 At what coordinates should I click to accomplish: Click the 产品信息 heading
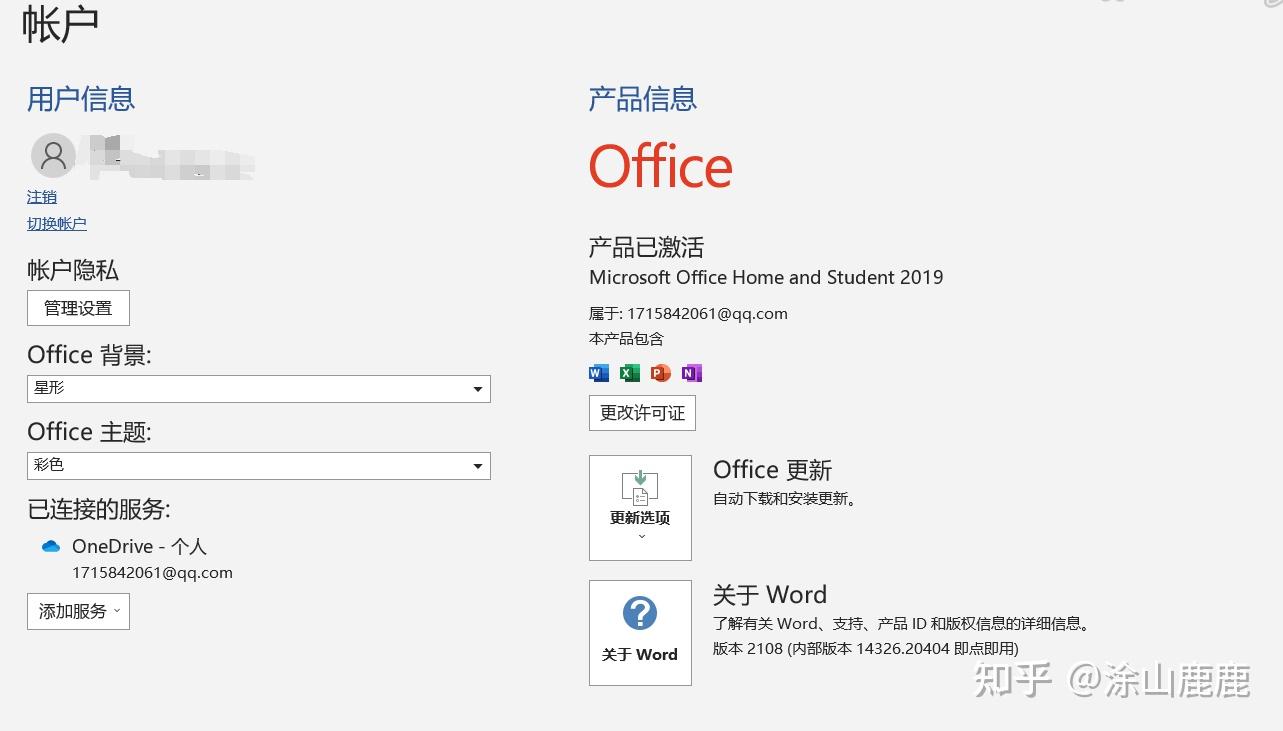[643, 99]
